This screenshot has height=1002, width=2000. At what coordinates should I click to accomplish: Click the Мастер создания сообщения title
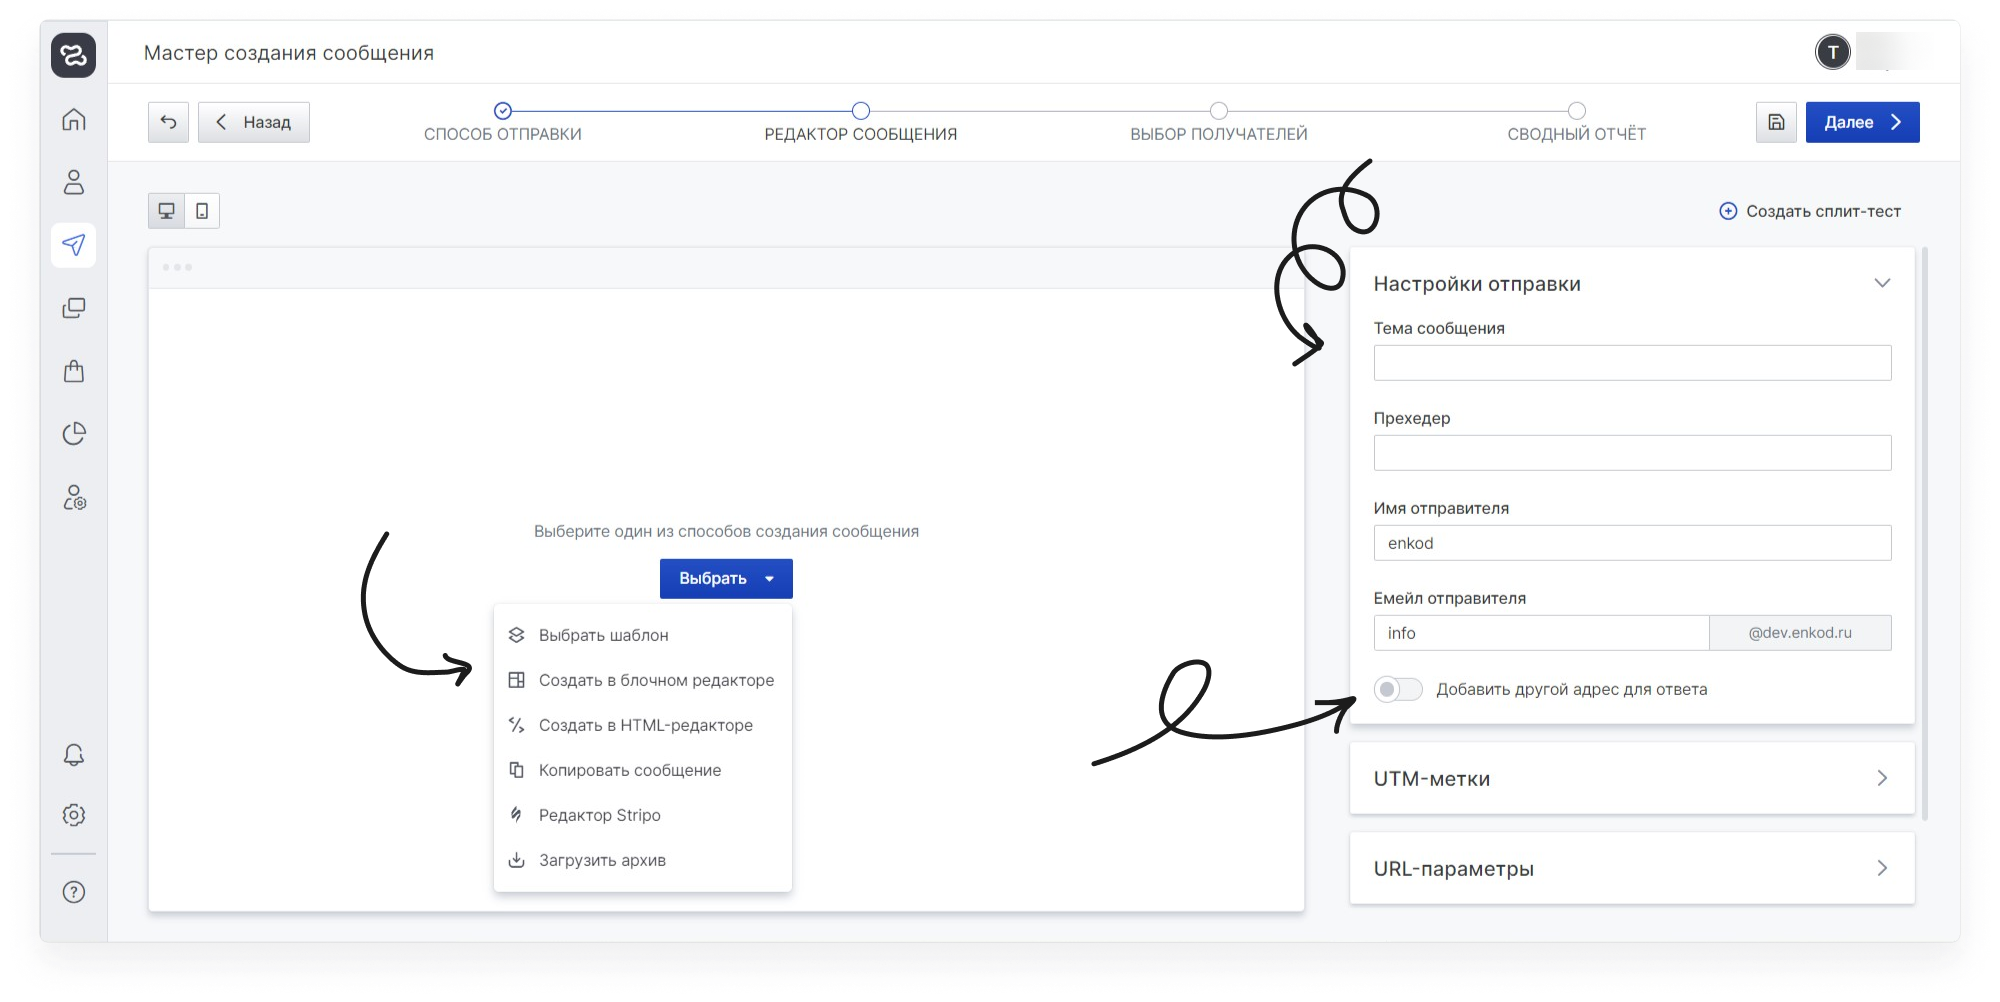[289, 53]
